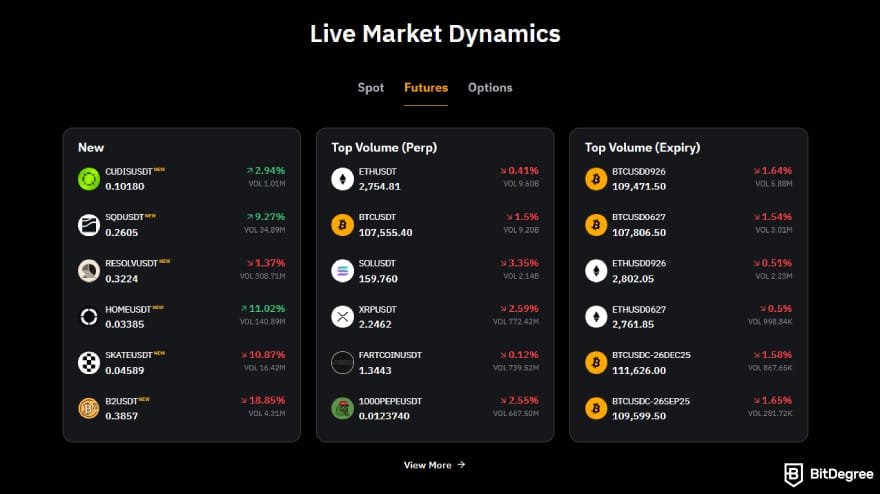Select RESOLVUSDT price 0.3224
This screenshot has width=880, height=494.
click(x=121, y=278)
